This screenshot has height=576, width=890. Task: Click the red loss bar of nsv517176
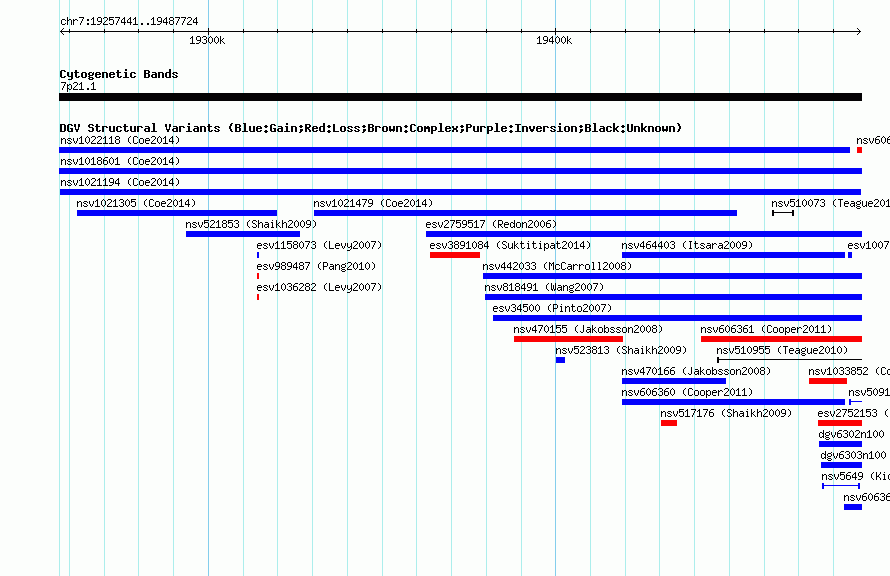pos(669,423)
